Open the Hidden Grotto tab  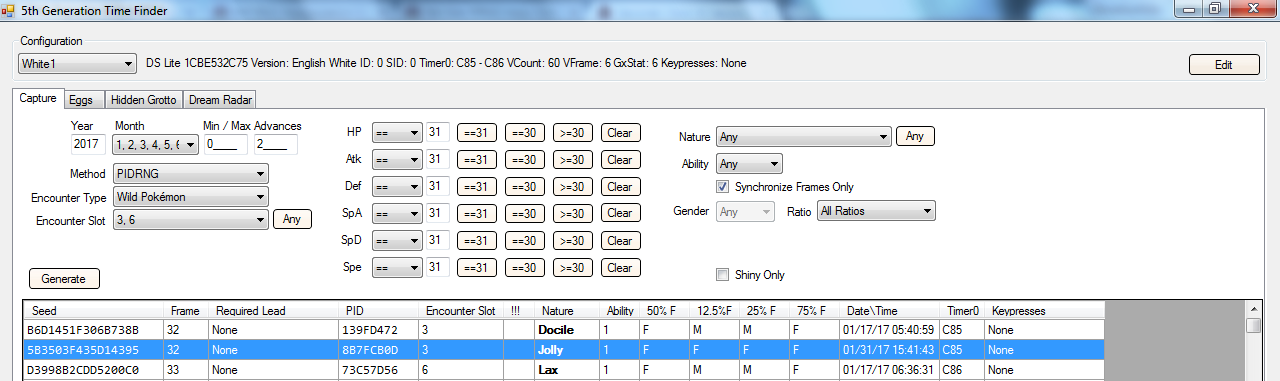[144, 100]
